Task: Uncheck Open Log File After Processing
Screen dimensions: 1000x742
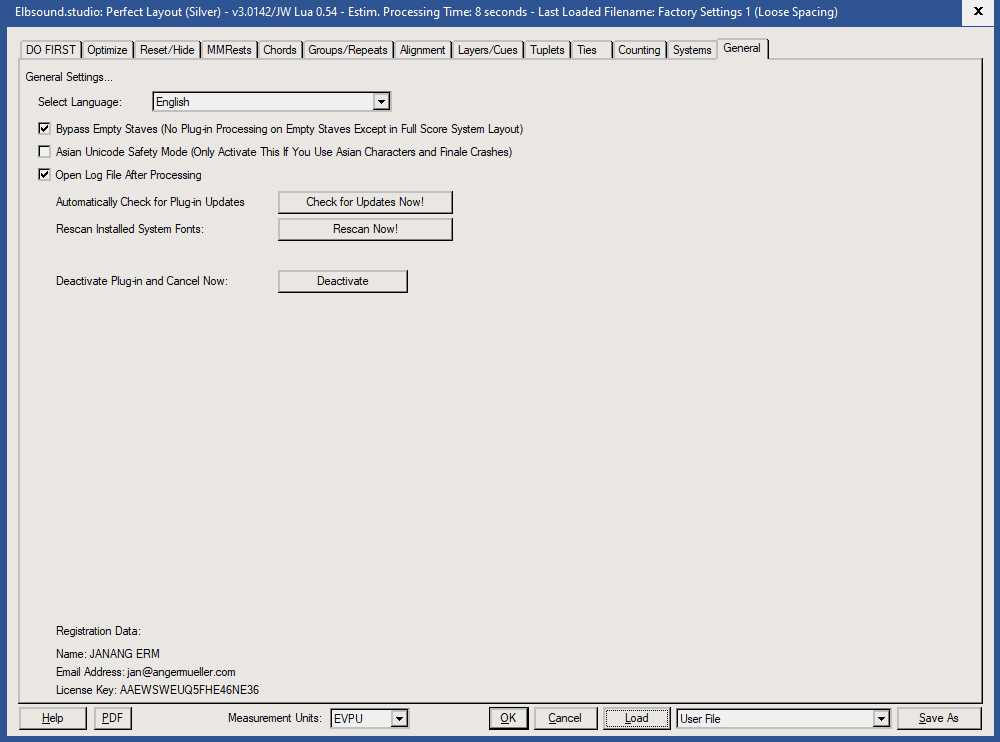Action: coord(44,174)
